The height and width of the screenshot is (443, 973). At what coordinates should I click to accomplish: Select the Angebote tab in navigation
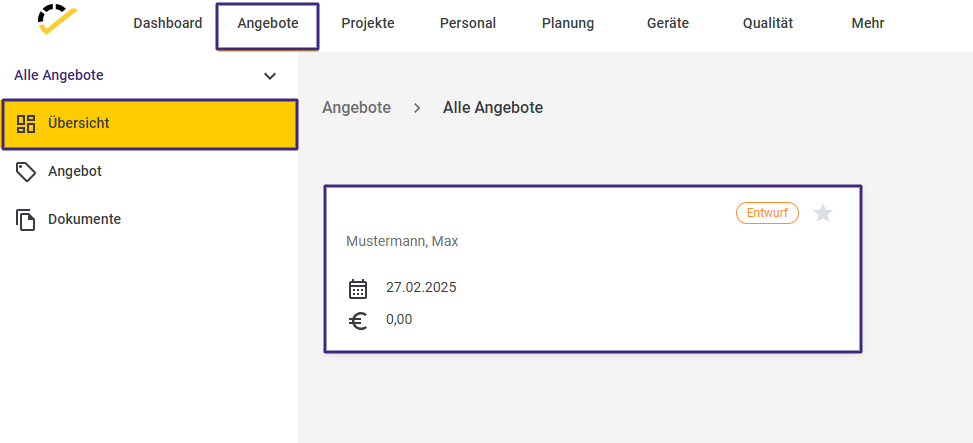click(268, 23)
